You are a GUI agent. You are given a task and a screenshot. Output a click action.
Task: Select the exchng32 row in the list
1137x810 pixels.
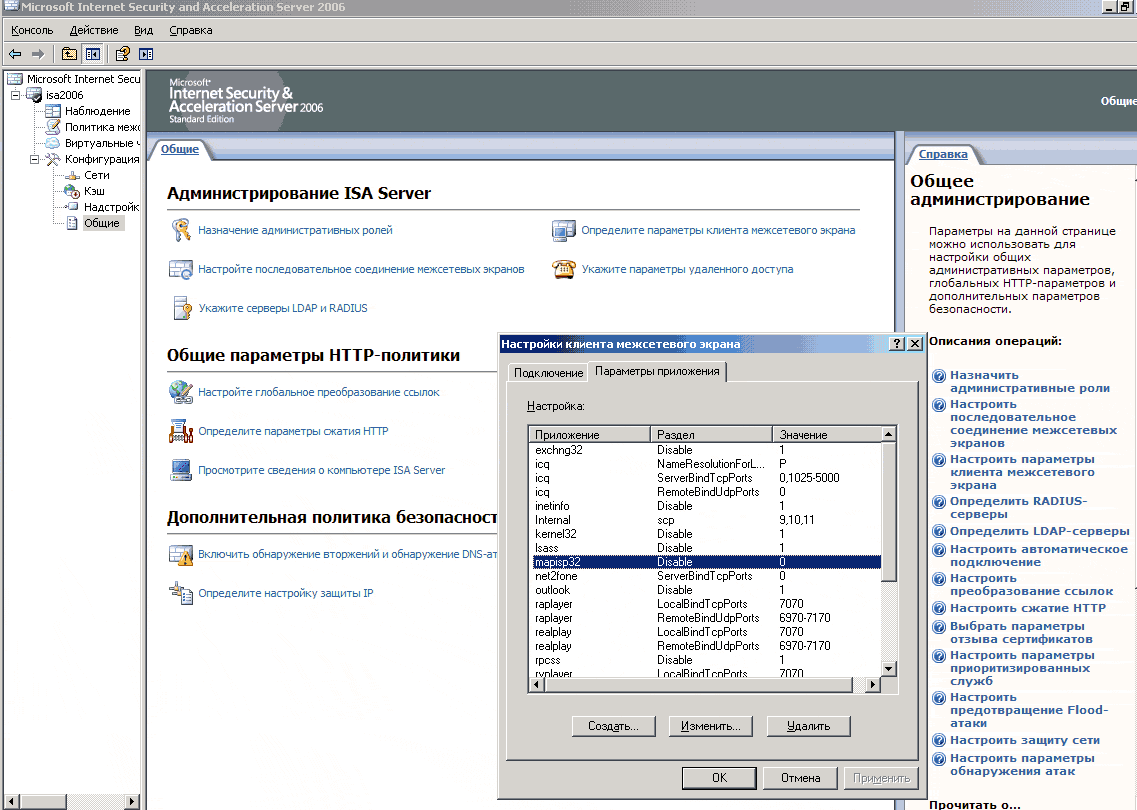click(x=706, y=450)
